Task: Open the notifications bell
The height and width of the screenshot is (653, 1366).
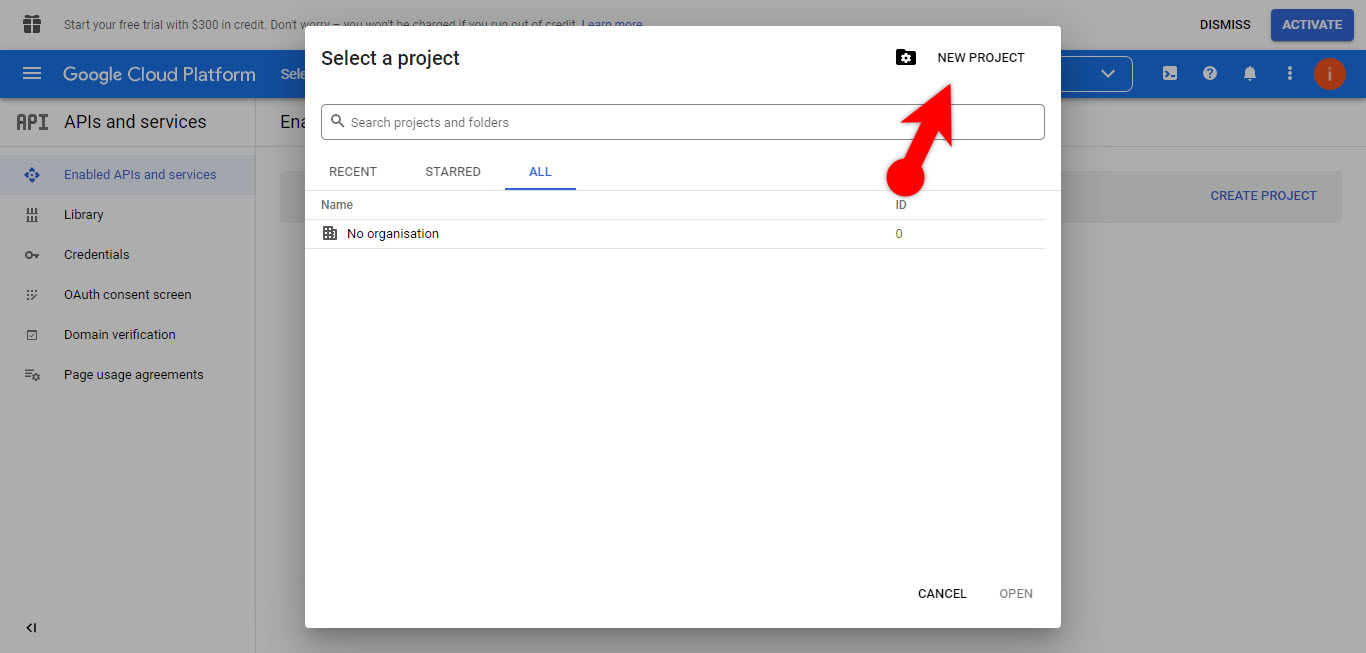Action: (x=1250, y=73)
